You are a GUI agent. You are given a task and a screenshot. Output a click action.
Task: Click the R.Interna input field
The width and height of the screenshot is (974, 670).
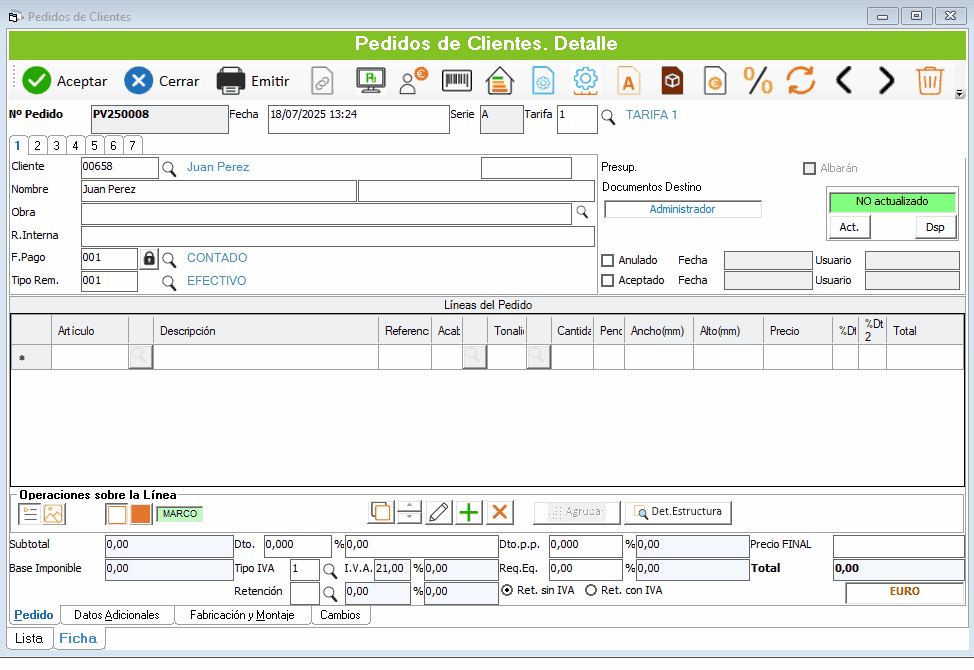click(338, 237)
